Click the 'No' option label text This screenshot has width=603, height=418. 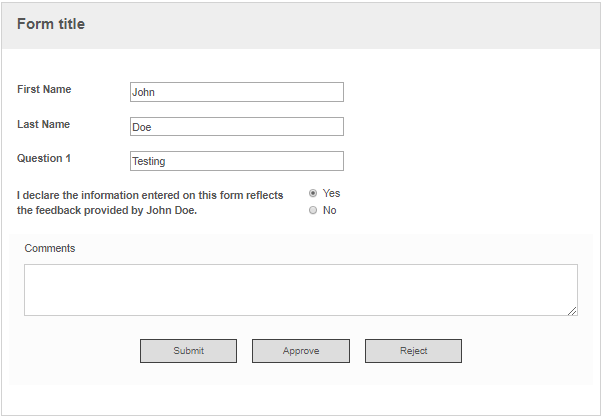pos(330,210)
